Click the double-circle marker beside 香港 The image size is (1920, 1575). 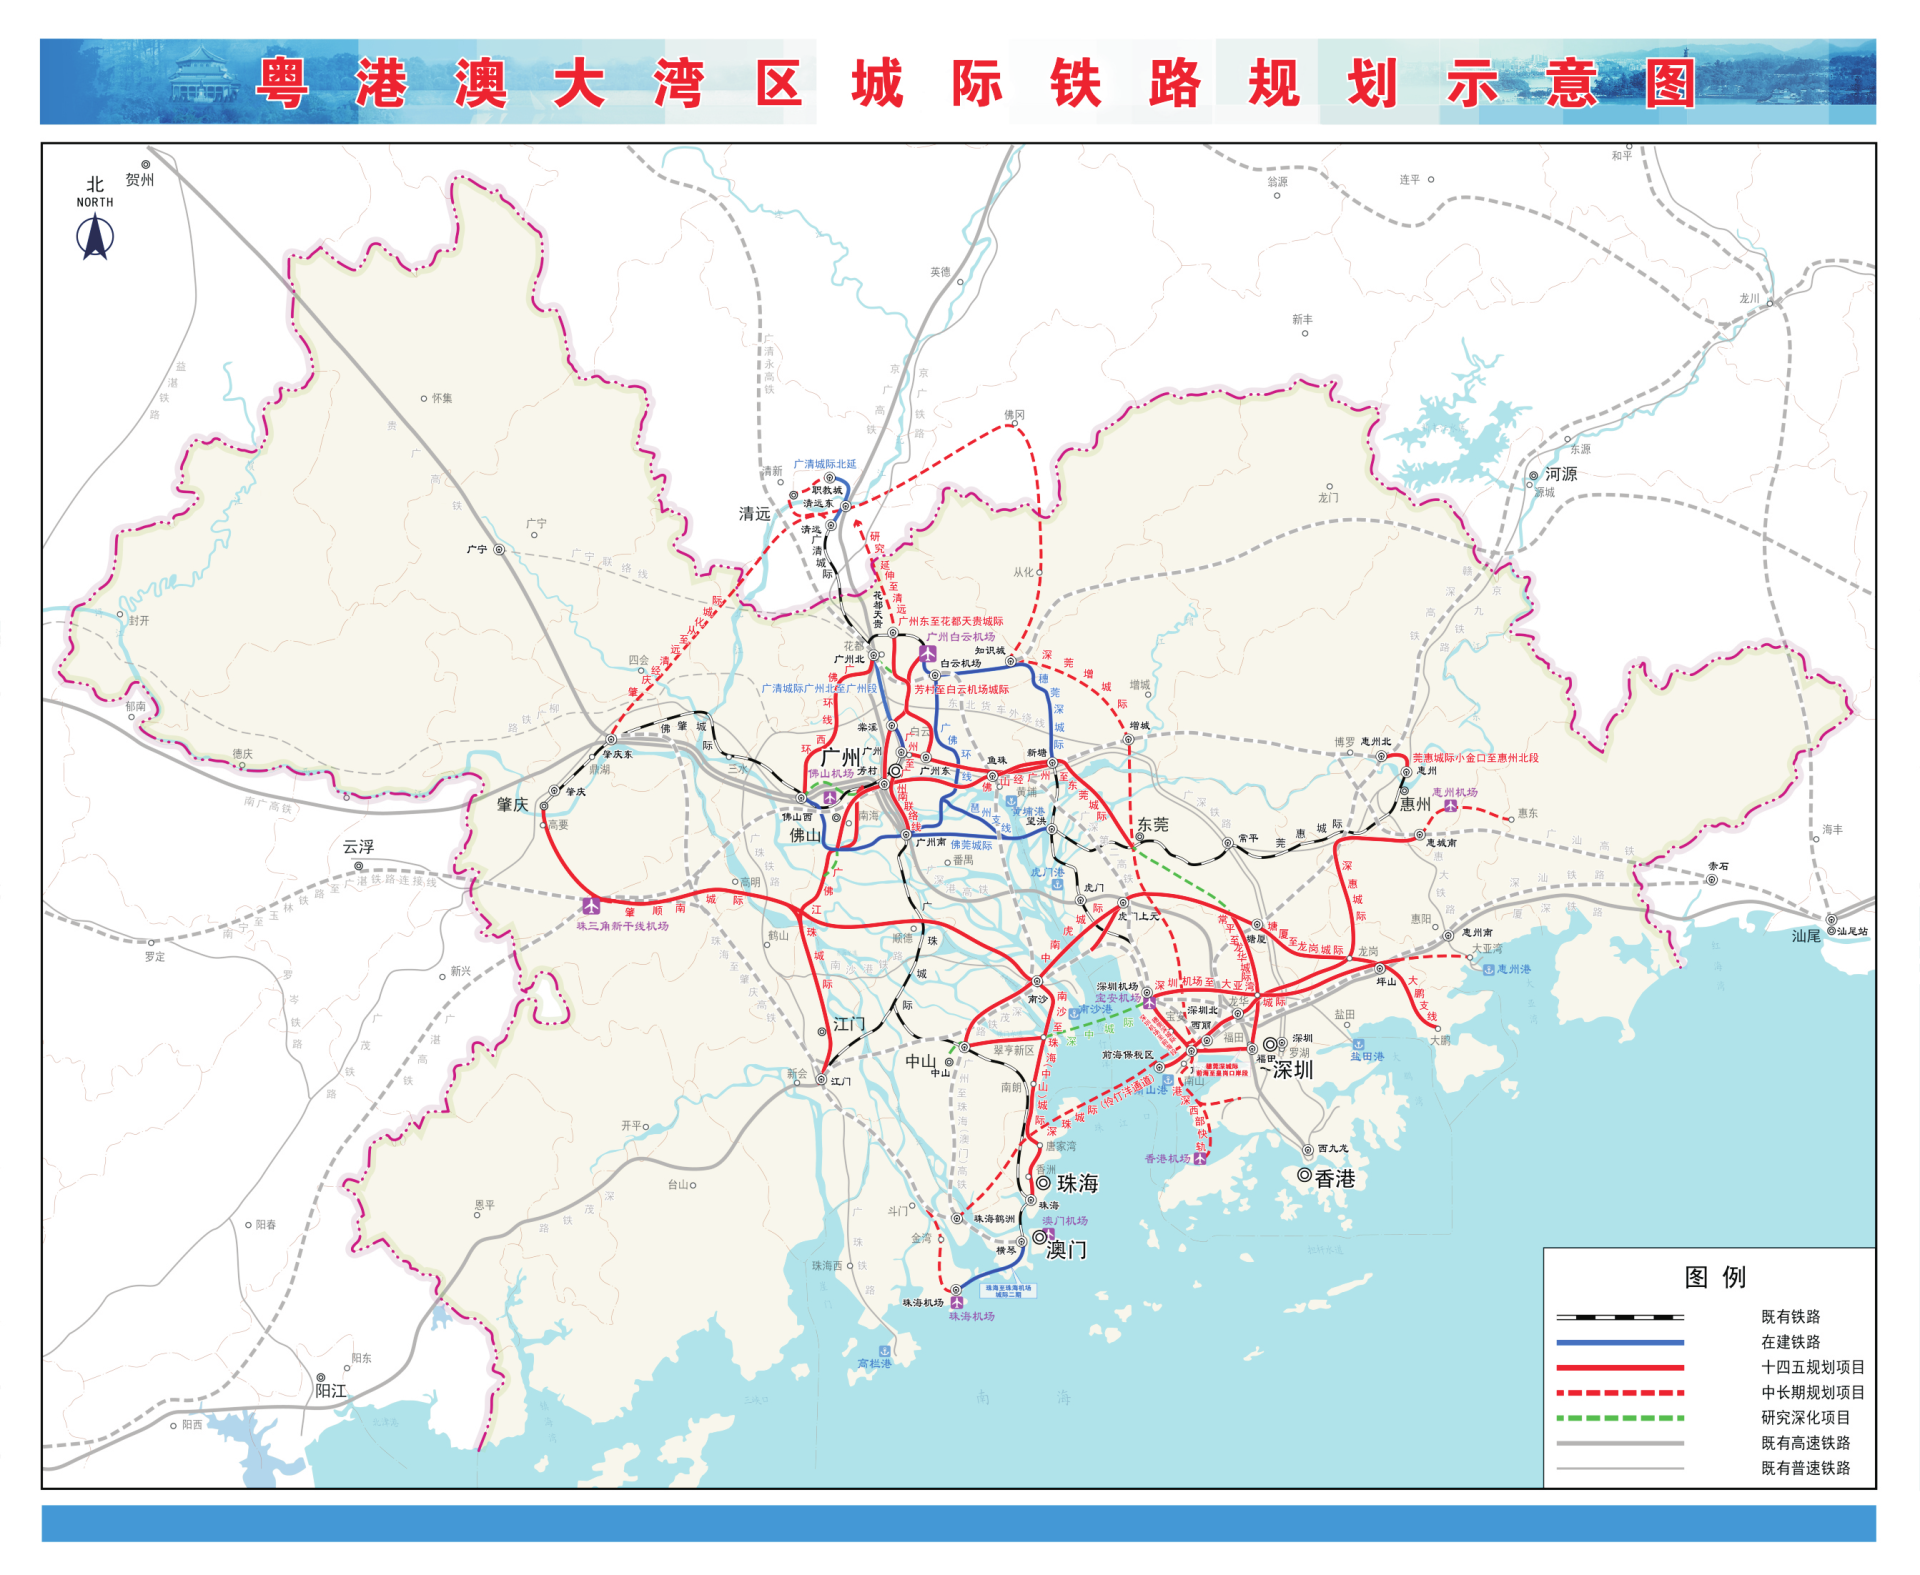1304,1175
